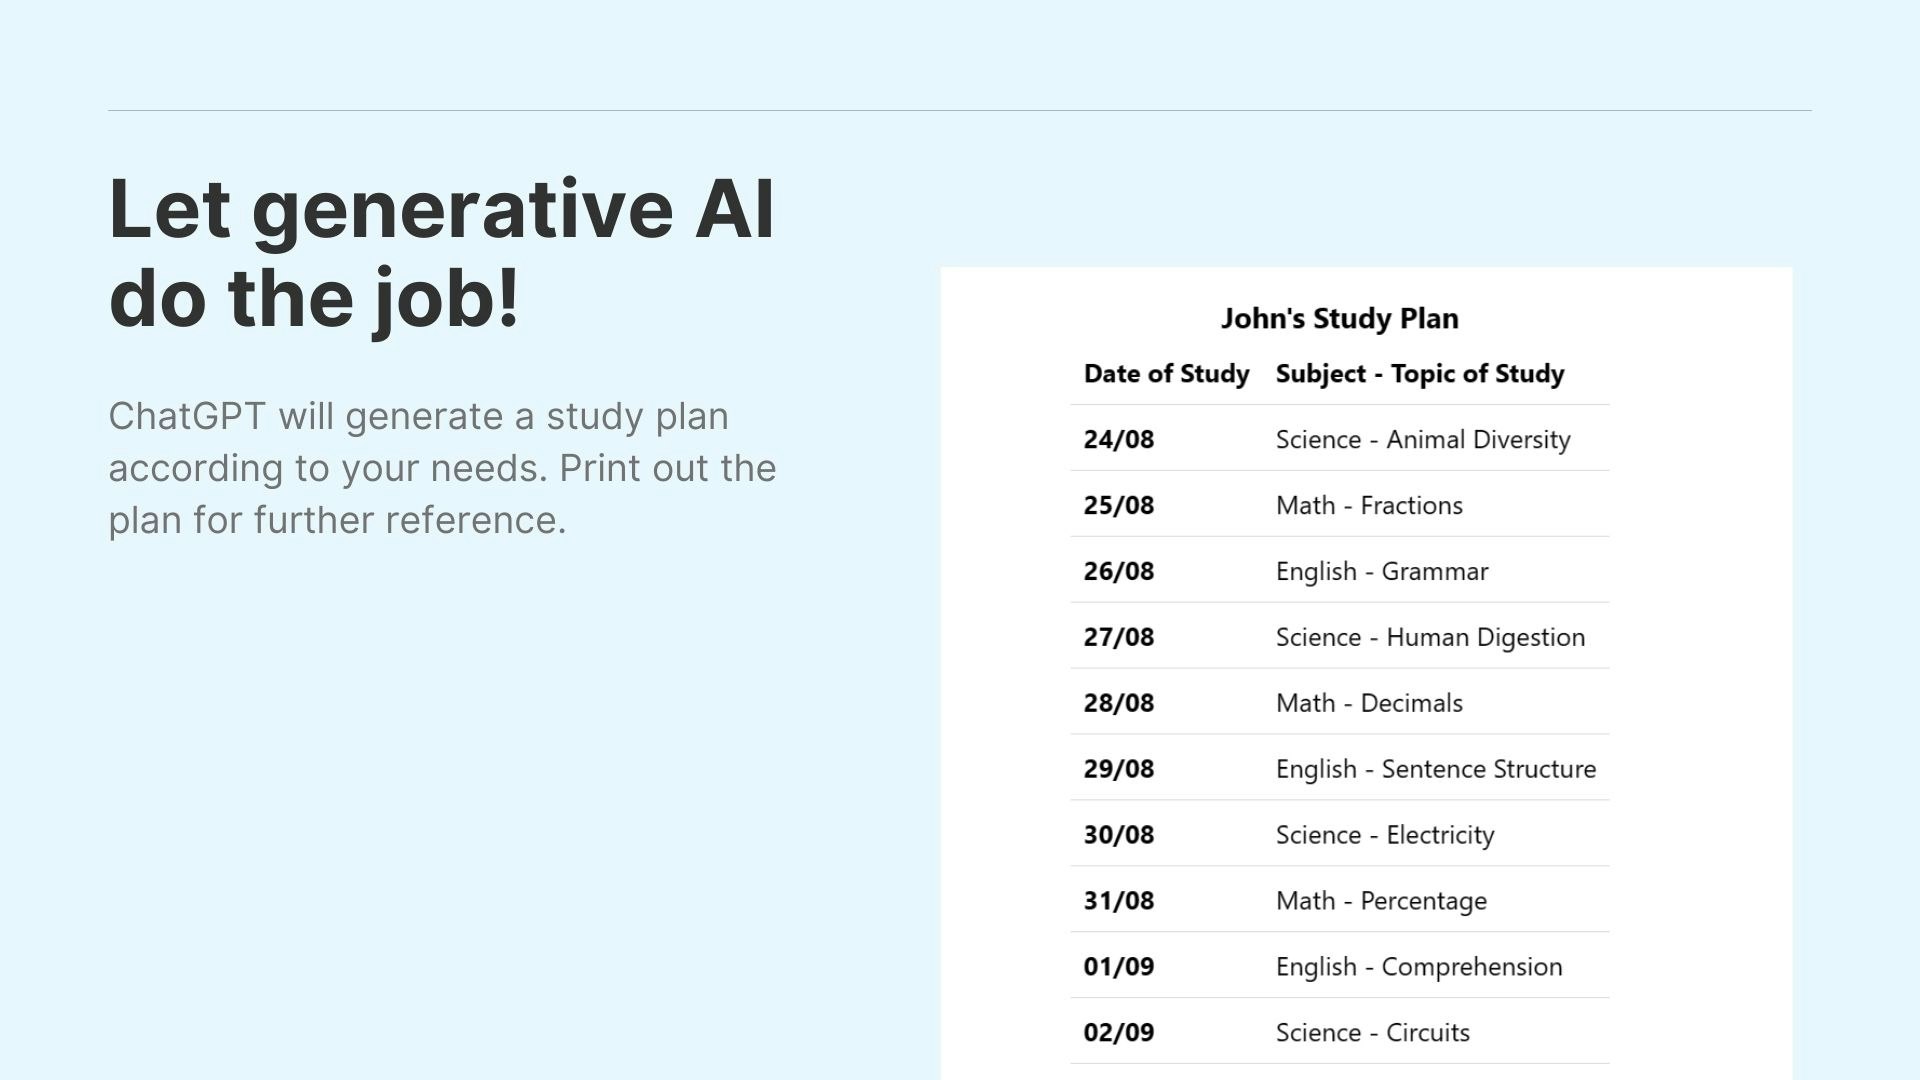Select the "Subject - Topic of Study" header

coord(1420,374)
